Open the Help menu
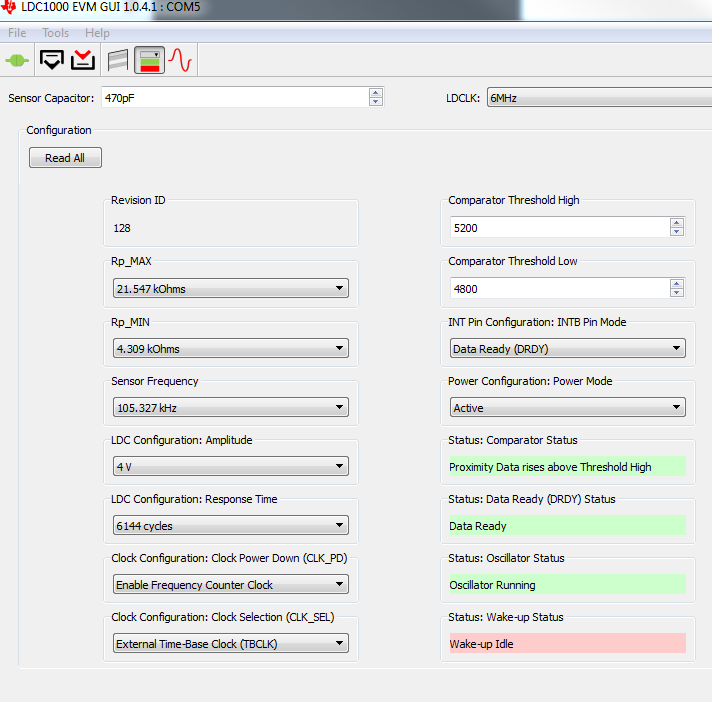The height and width of the screenshot is (702, 712). 97,33
